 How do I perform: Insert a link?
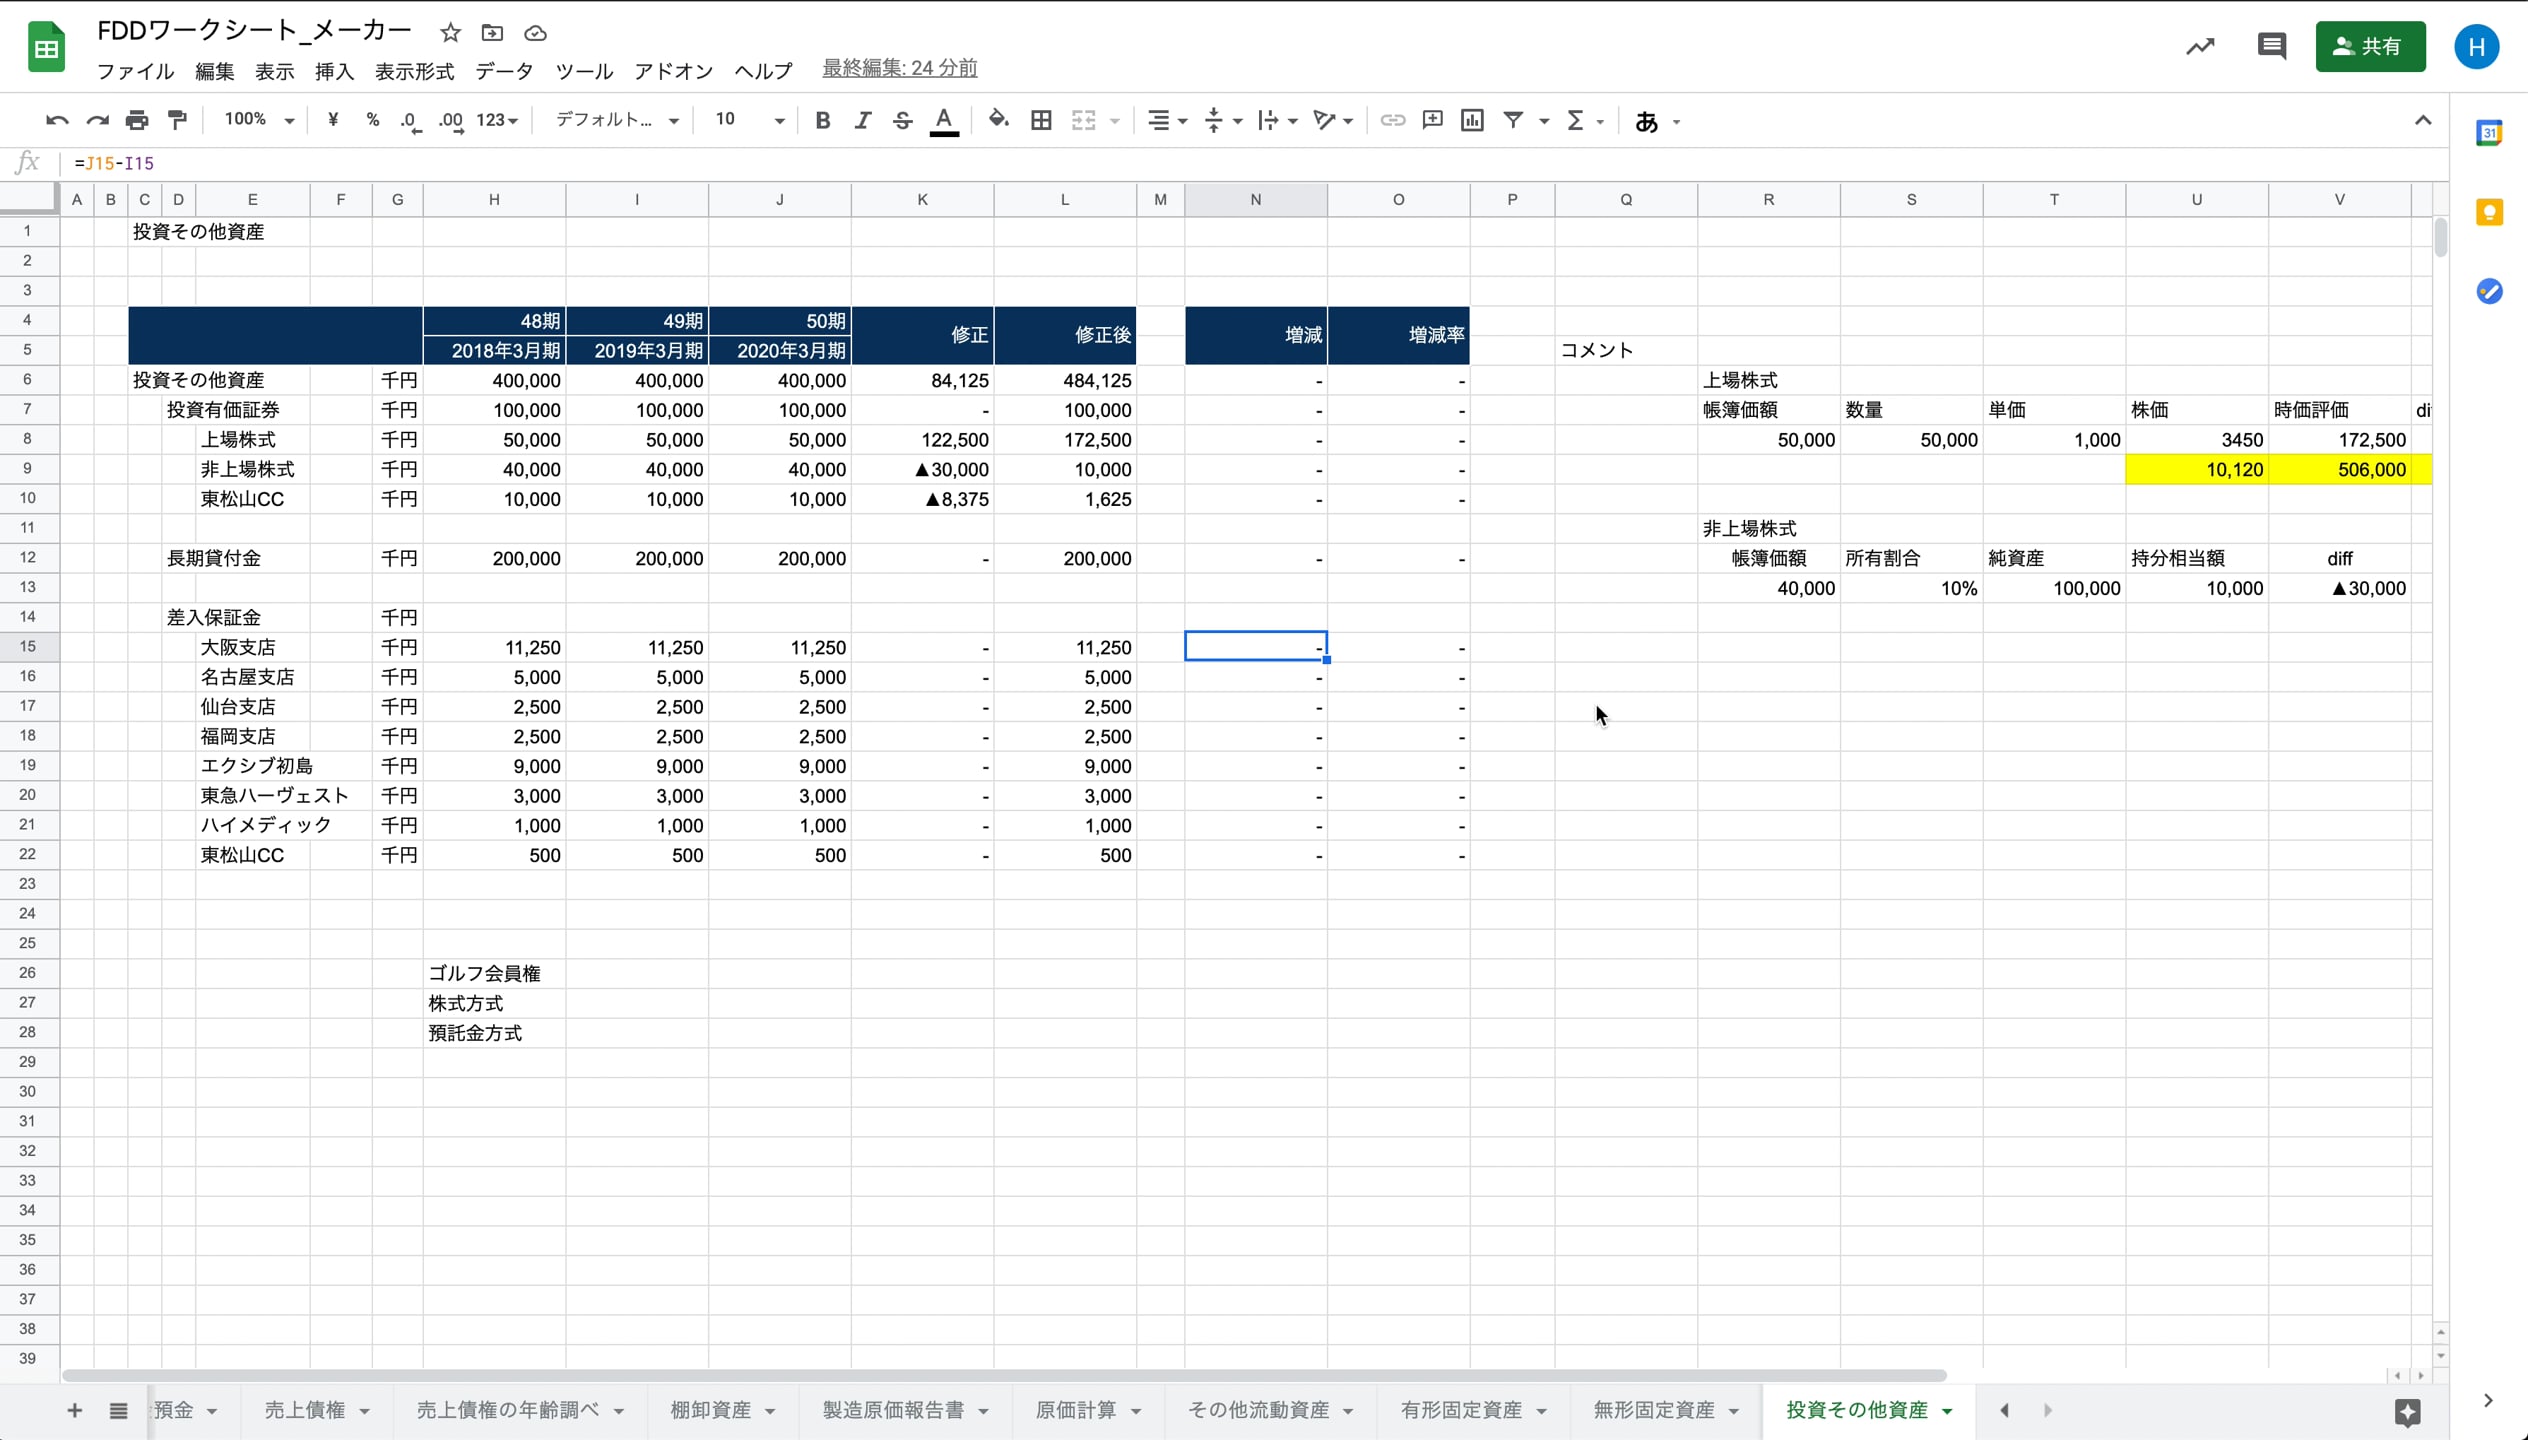tap(1392, 120)
